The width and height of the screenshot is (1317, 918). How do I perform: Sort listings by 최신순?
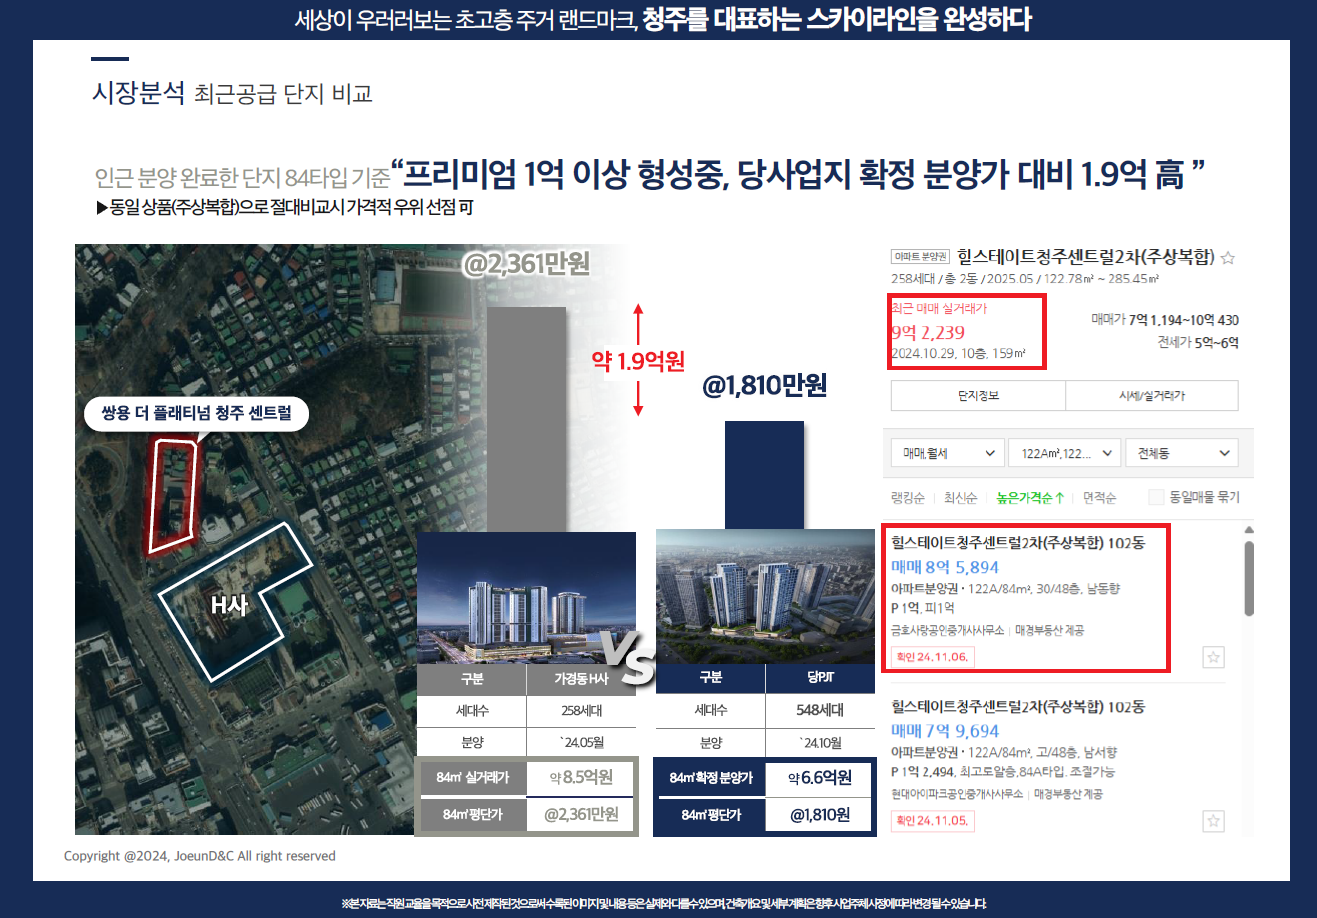[x=960, y=497]
